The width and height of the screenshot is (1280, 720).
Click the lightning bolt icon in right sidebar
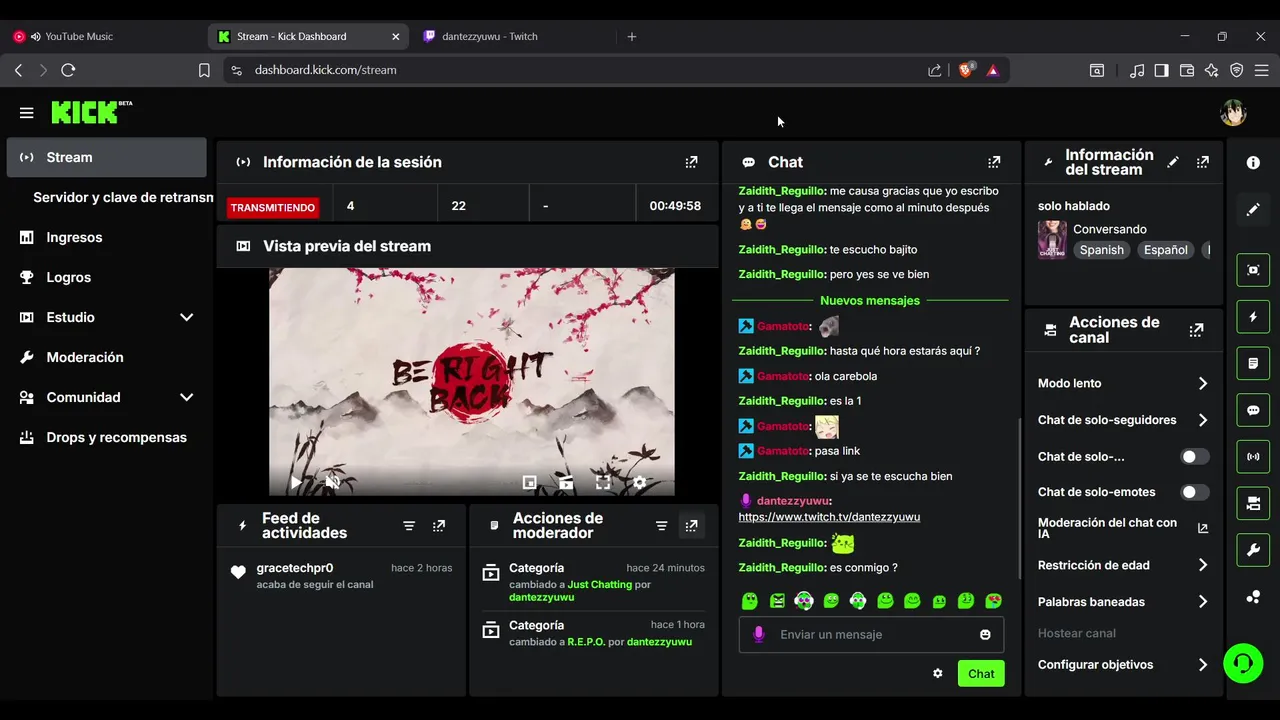click(x=1253, y=317)
